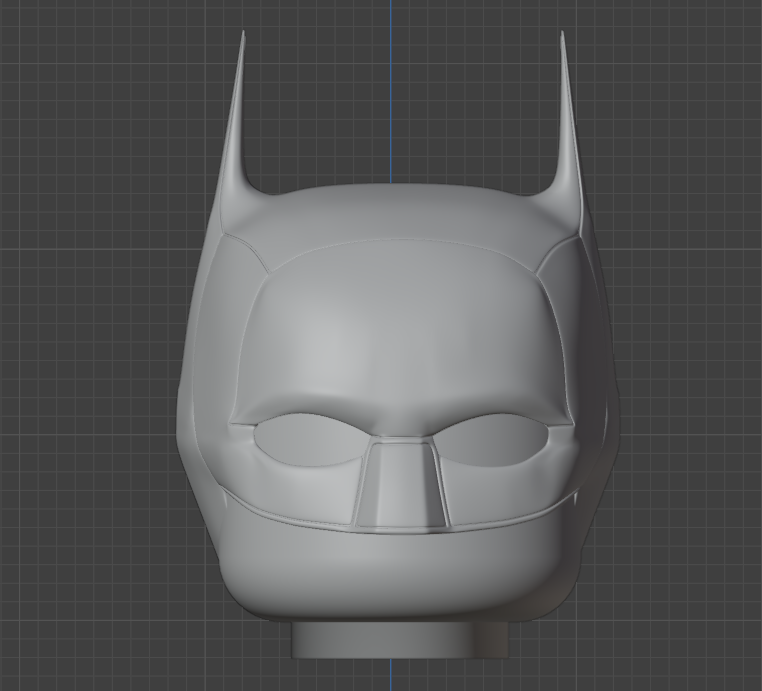Select the cylindrical neck base under the cowl
762x691 pixels.
click(399, 639)
